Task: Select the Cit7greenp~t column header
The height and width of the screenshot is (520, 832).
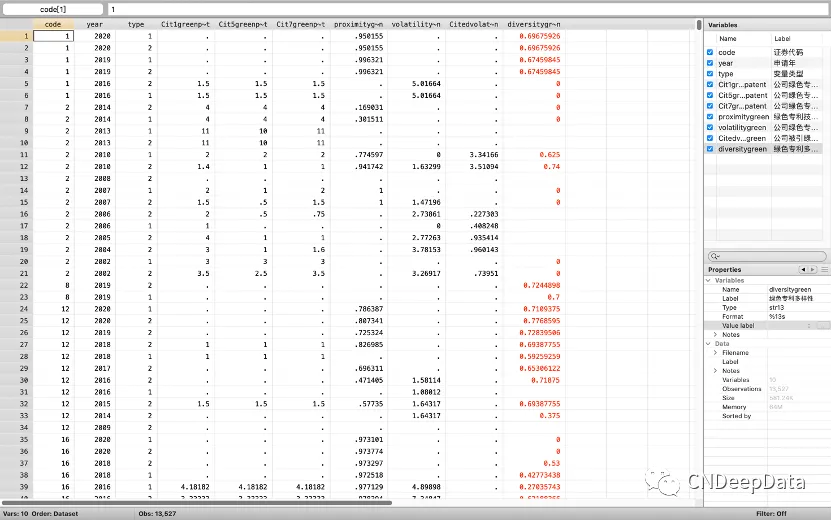Action: 301,24
